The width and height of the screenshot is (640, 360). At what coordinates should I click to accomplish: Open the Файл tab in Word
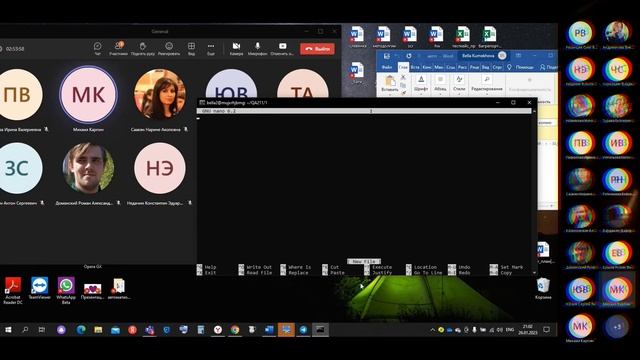point(387,67)
